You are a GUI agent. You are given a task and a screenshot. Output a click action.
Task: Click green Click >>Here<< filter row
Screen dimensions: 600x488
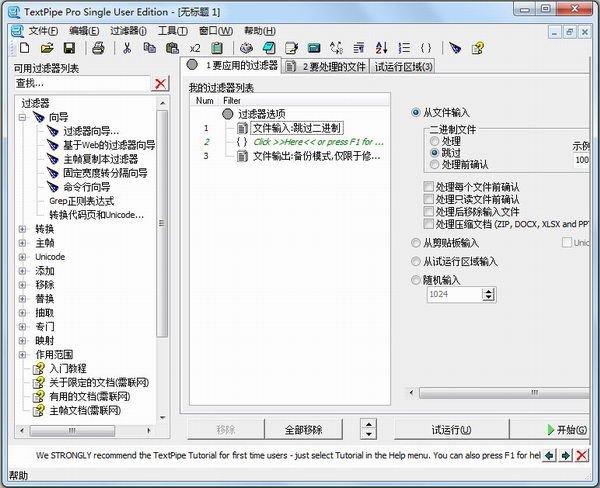(x=318, y=142)
